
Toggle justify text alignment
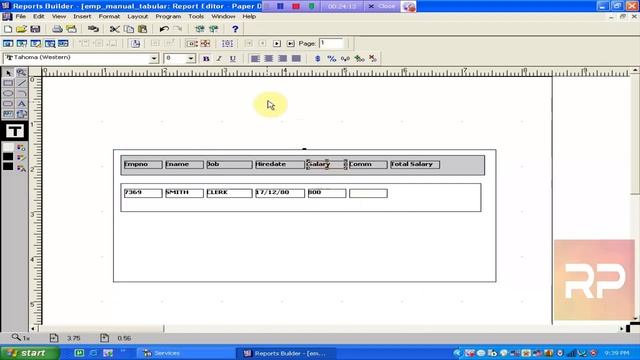pos(296,58)
